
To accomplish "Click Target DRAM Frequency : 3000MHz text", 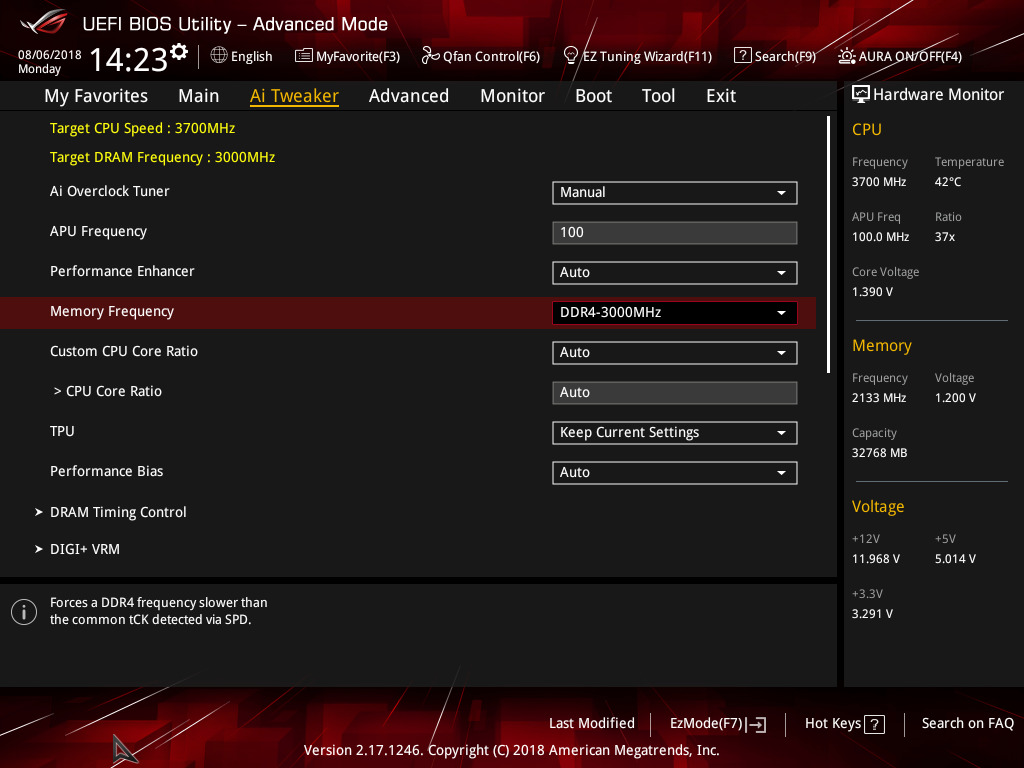I will click(162, 157).
